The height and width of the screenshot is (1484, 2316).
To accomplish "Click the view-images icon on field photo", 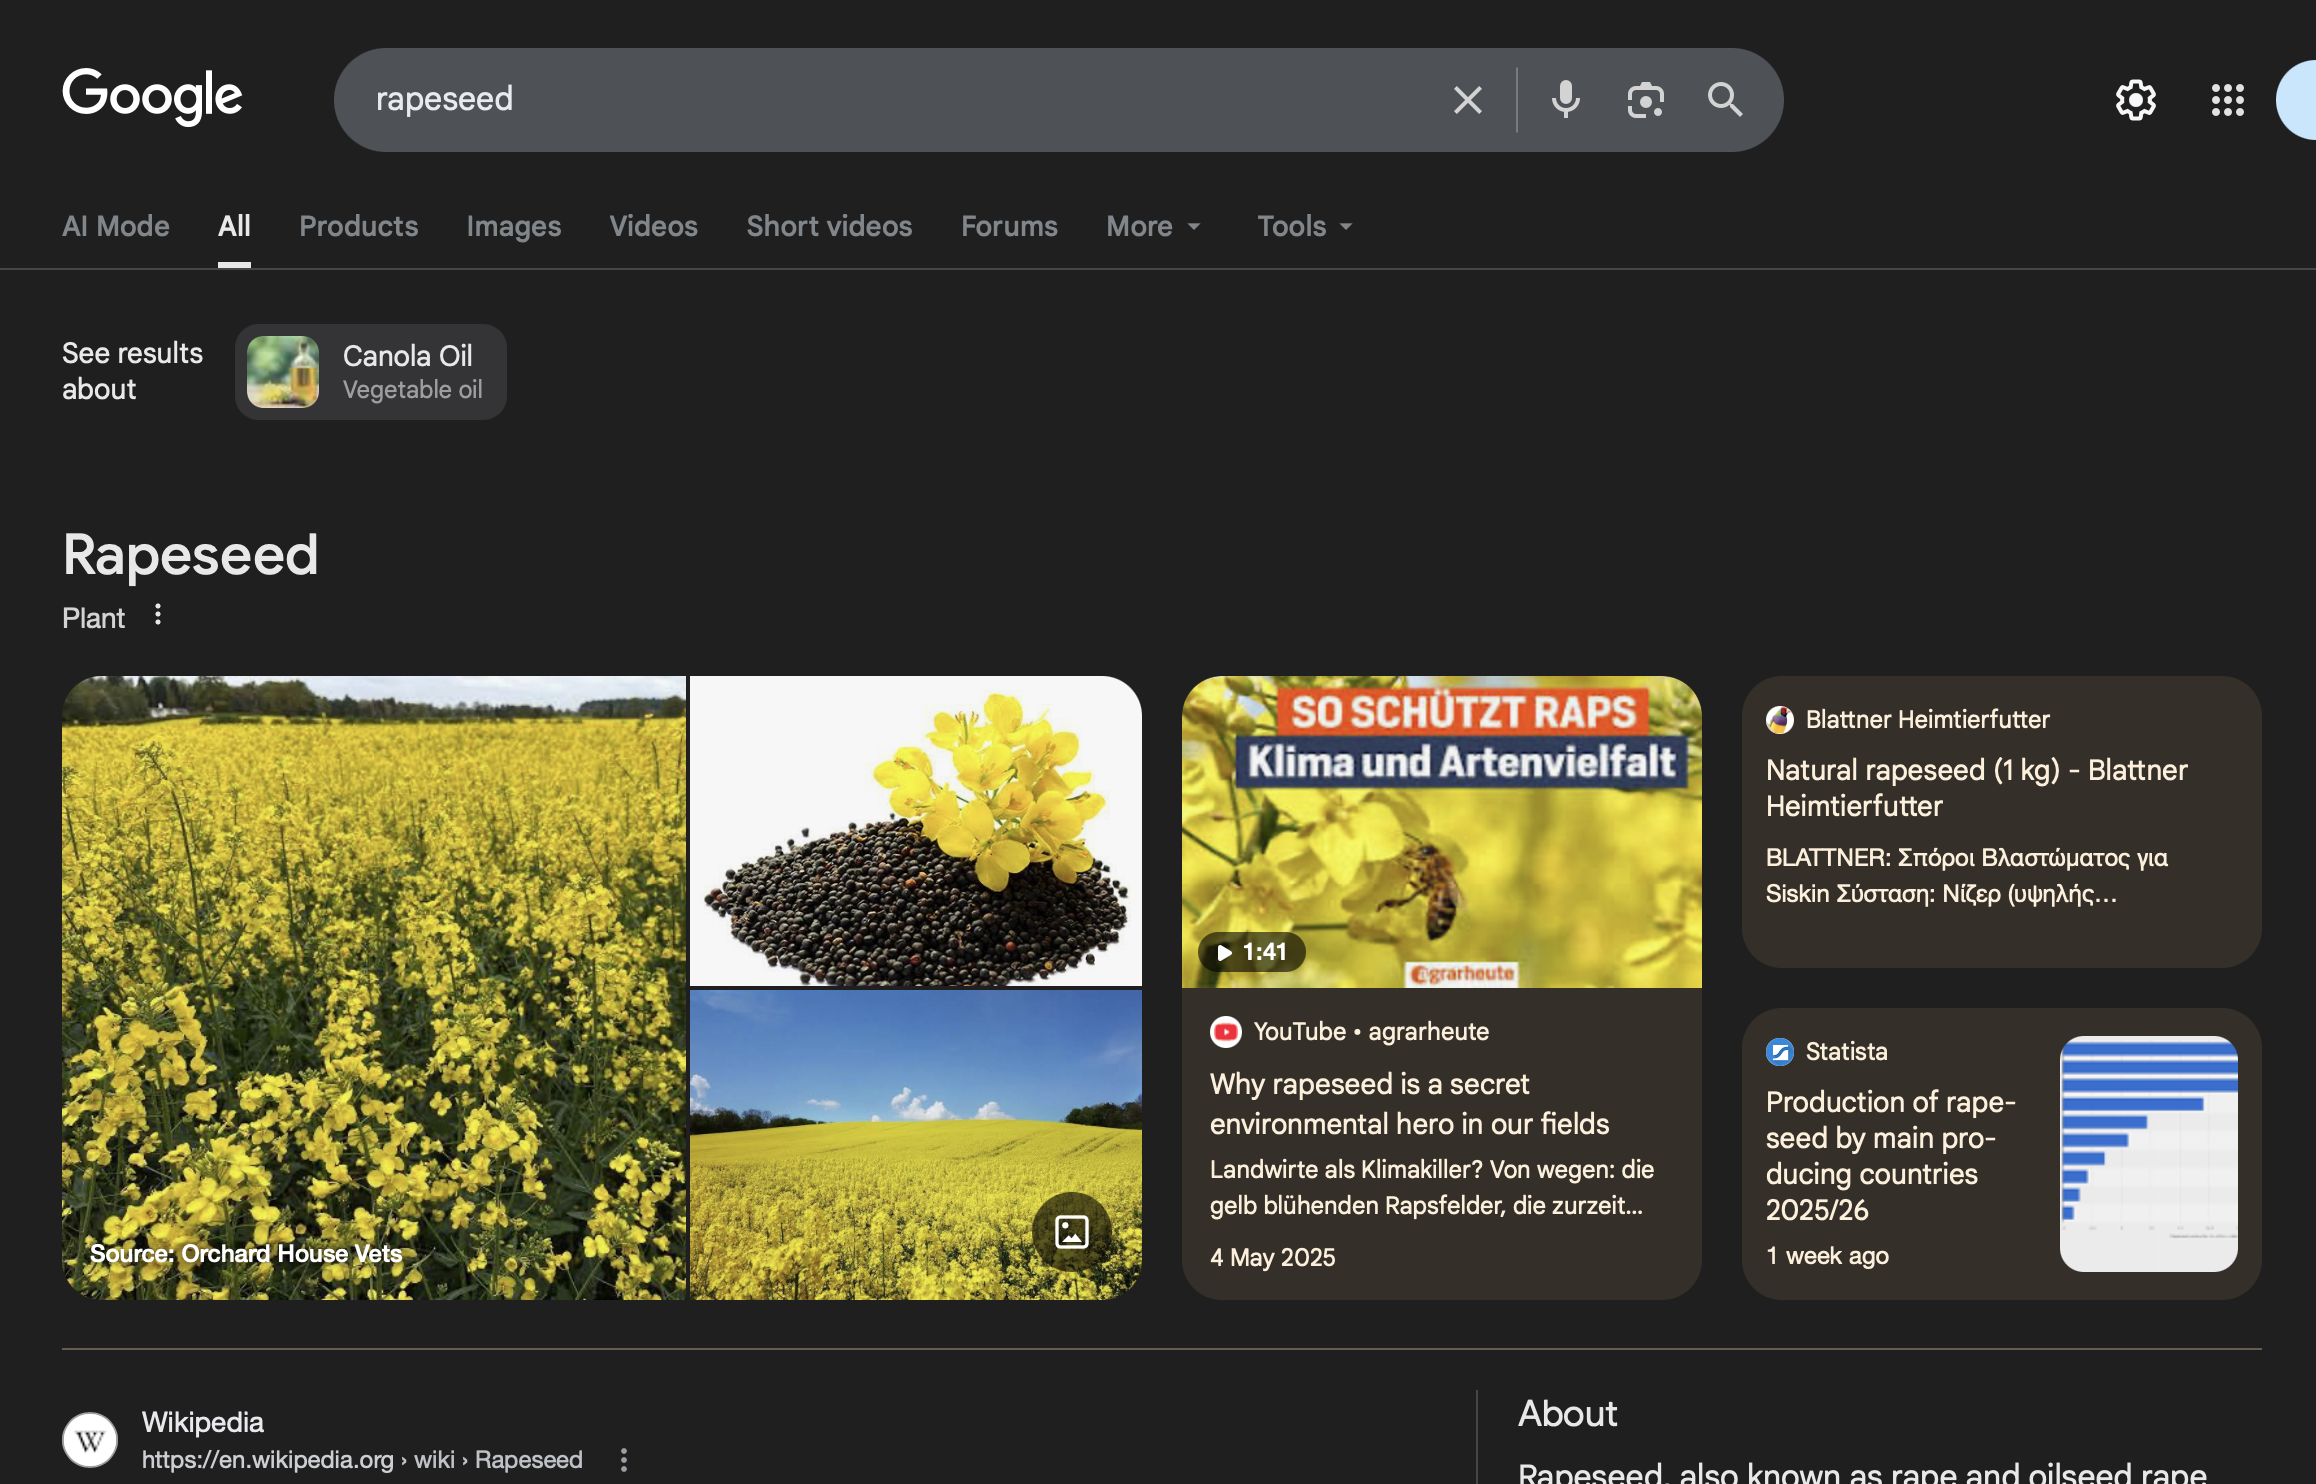I will pyautogui.click(x=1071, y=1231).
